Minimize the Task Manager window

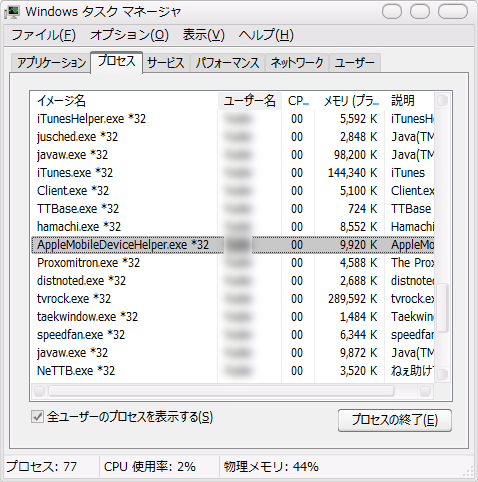(x=392, y=11)
